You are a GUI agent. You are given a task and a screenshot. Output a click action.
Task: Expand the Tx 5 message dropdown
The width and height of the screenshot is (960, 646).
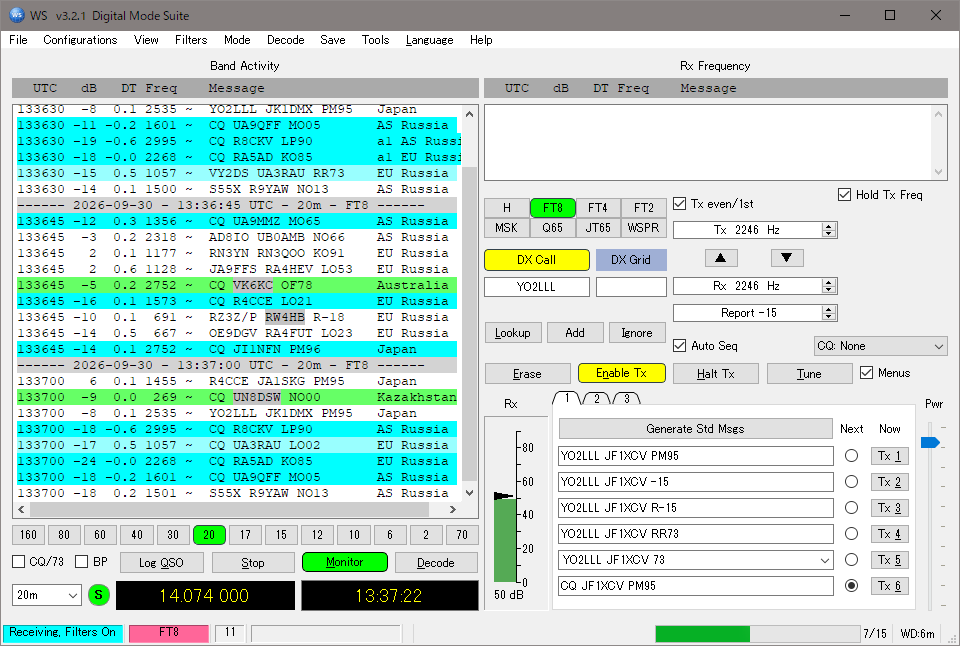click(x=825, y=560)
